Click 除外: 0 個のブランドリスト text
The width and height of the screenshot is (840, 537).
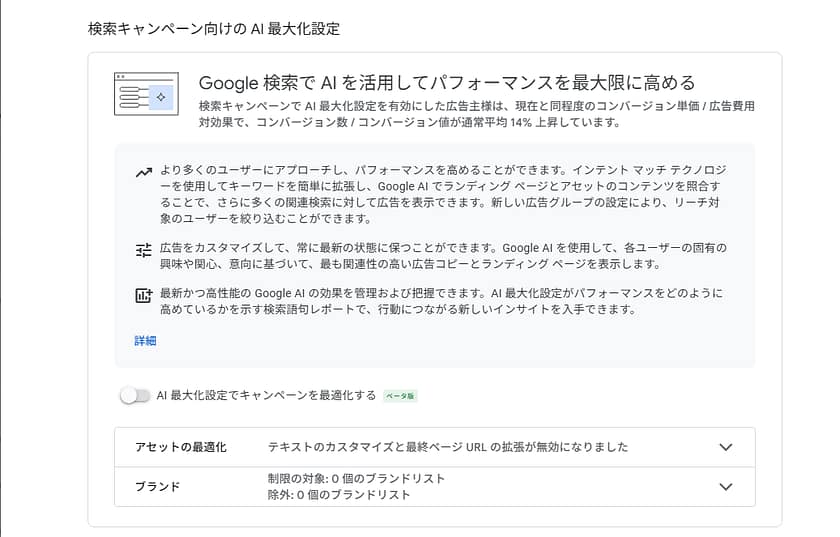338,495
